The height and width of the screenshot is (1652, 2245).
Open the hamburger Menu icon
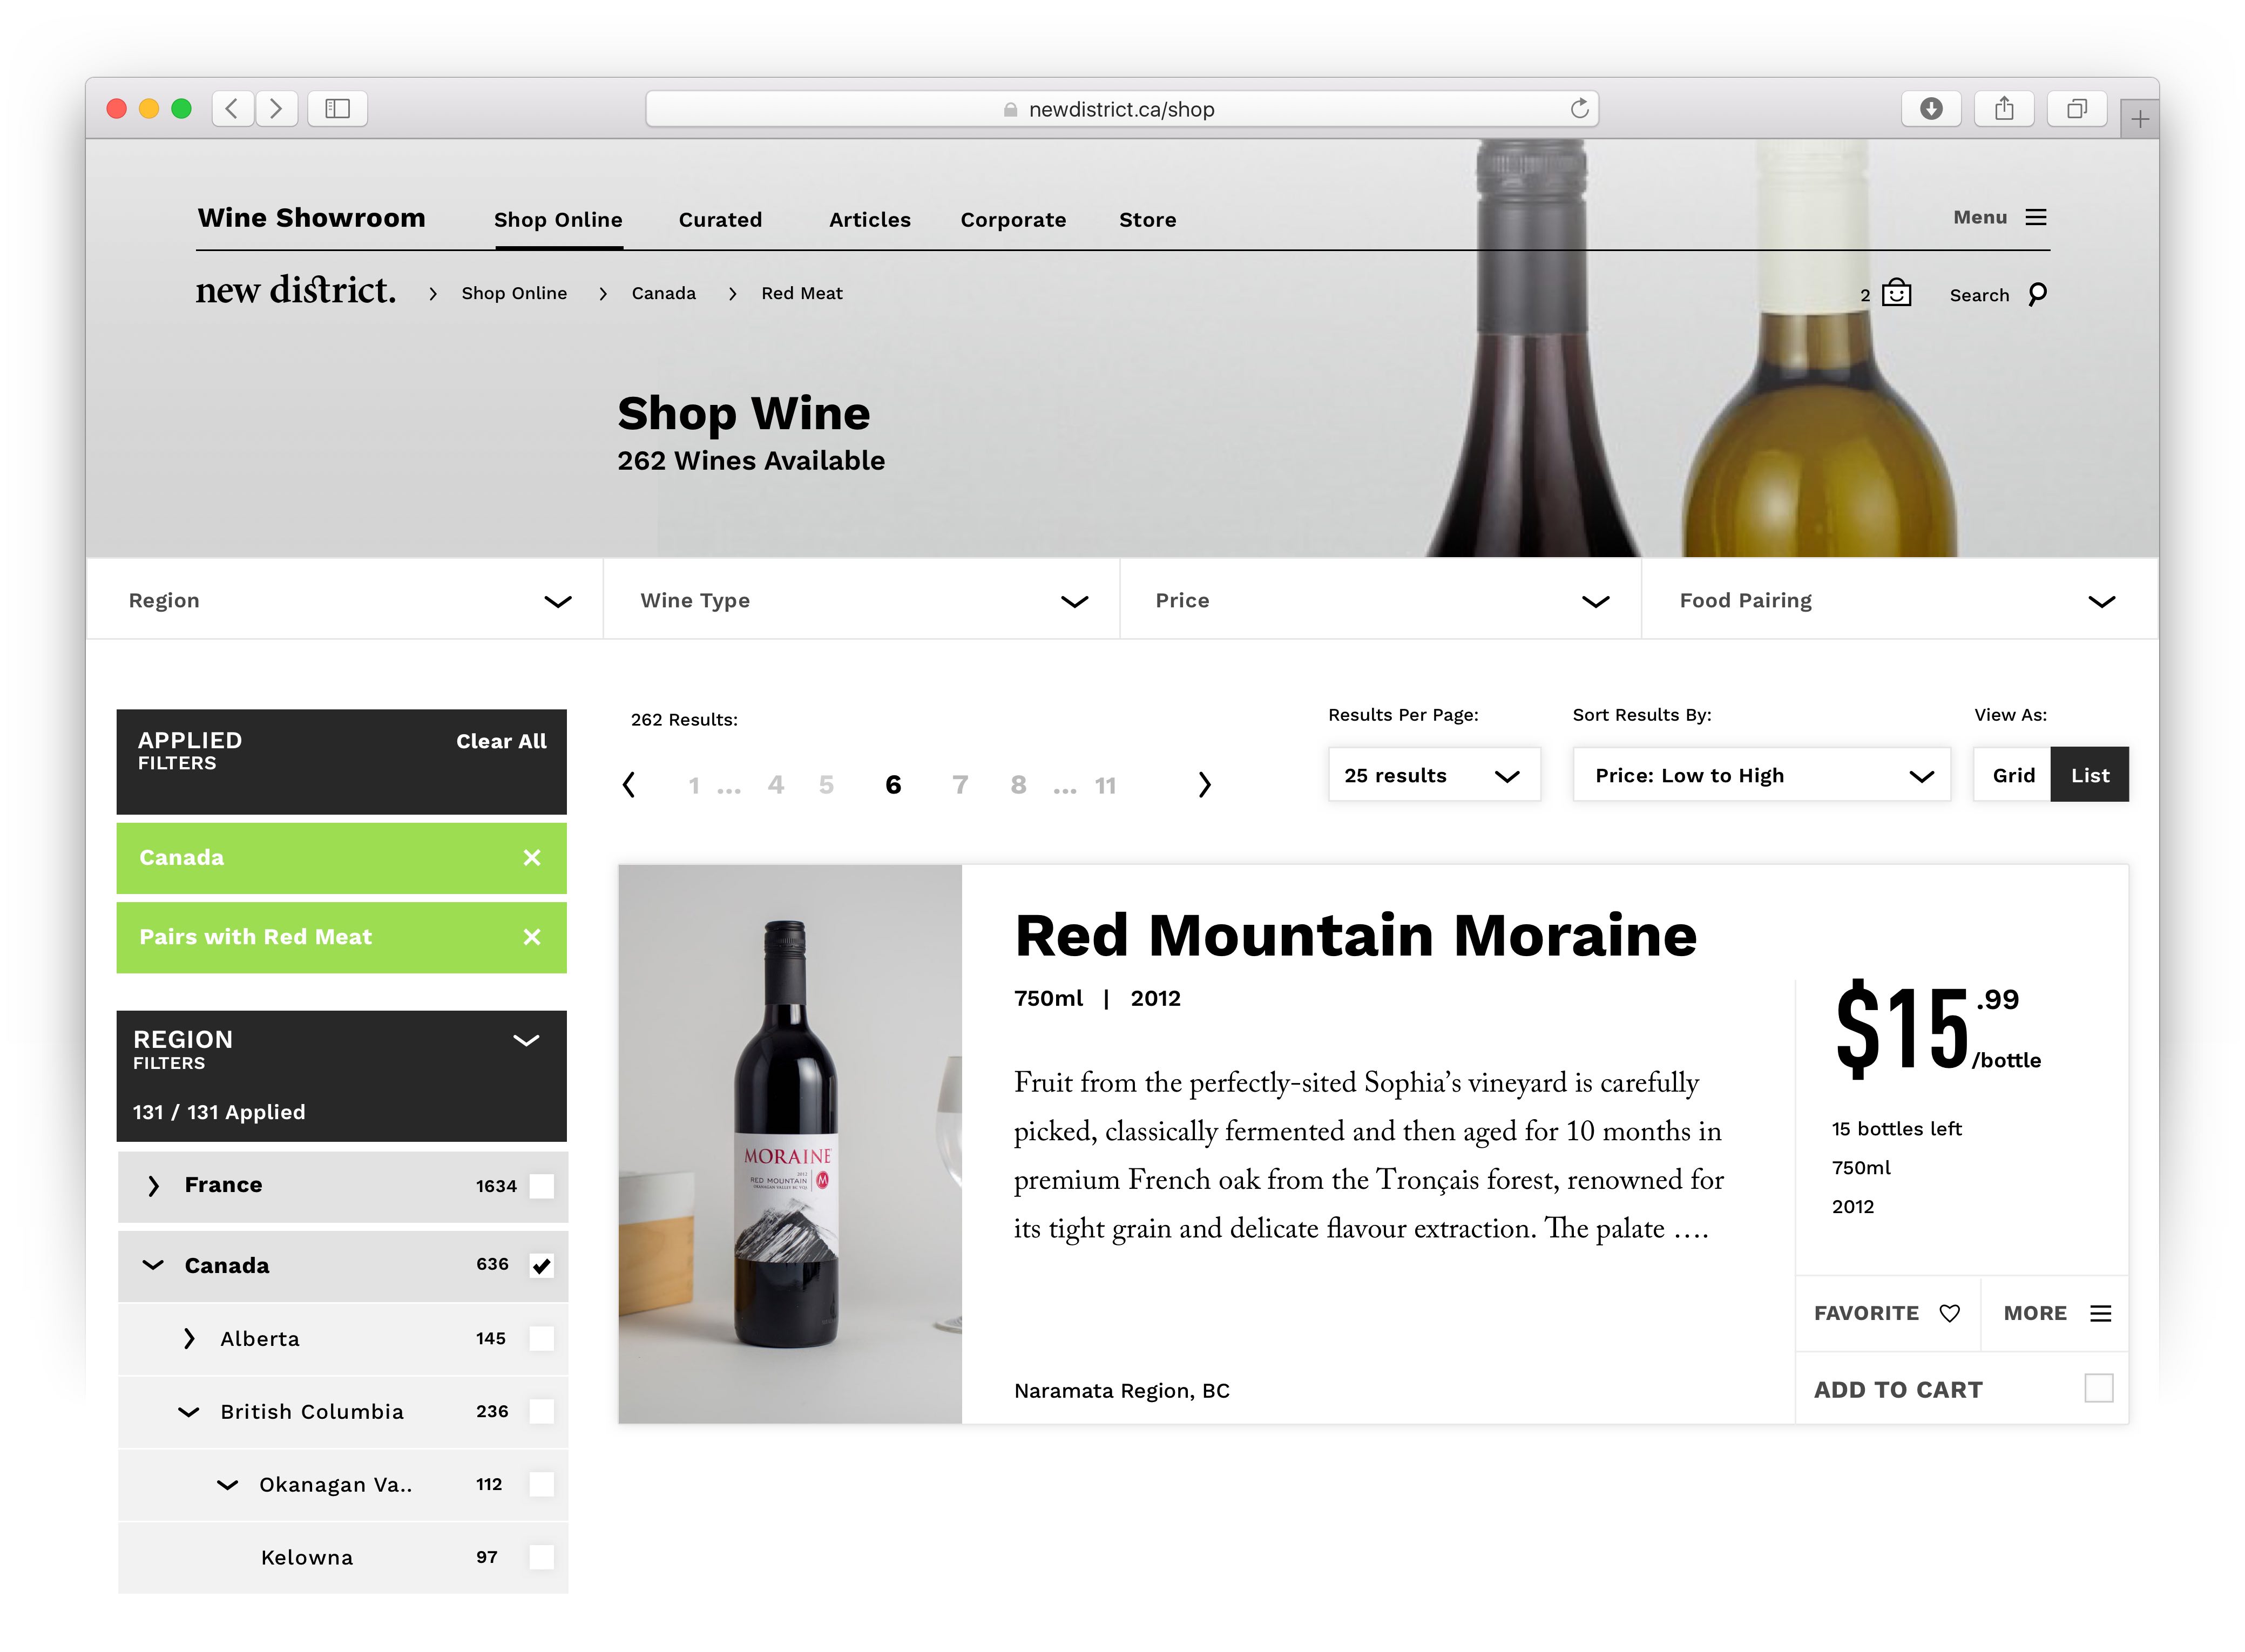click(x=2035, y=217)
